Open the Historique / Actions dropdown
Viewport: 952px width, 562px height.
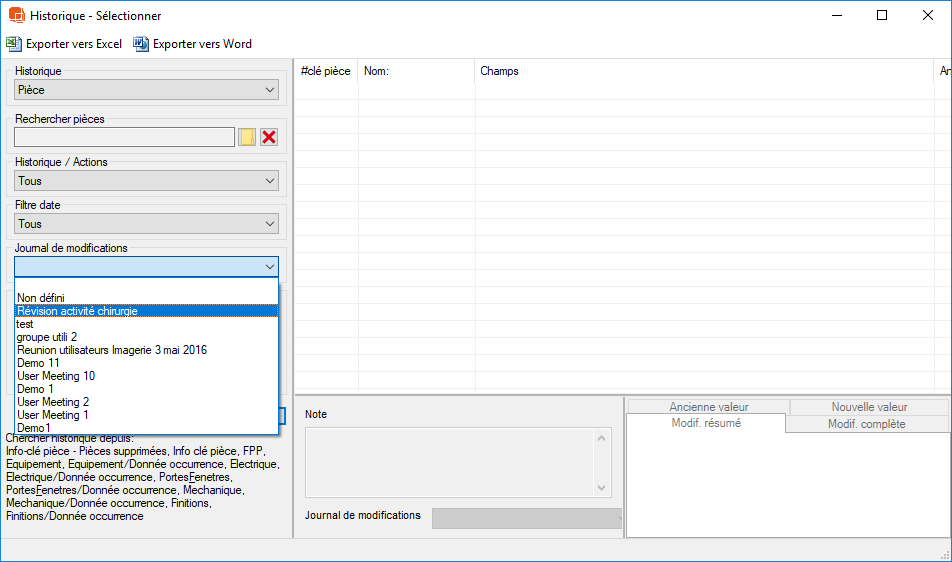pyautogui.click(x=270, y=181)
